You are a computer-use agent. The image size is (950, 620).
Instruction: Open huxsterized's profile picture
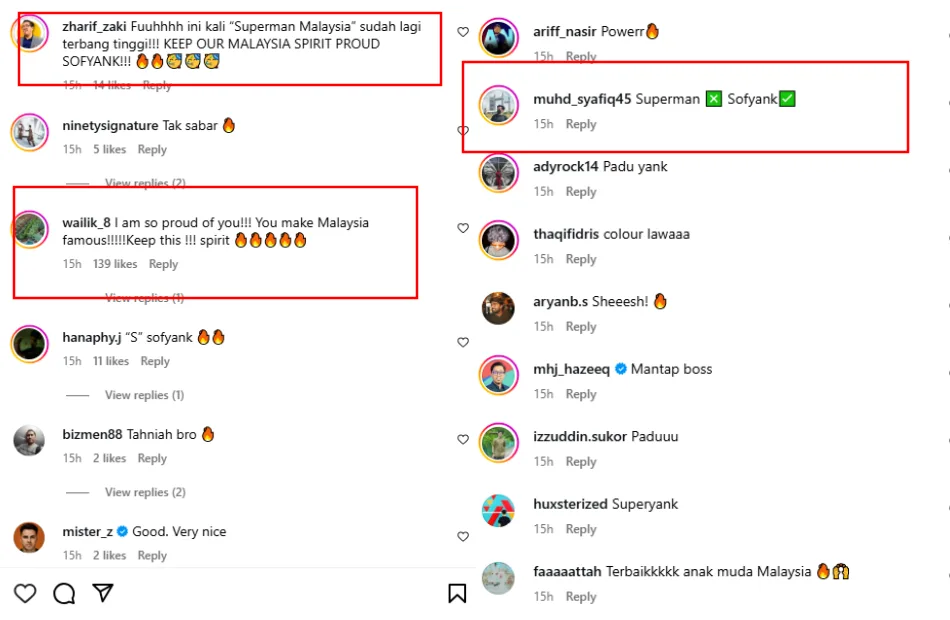point(498,511)
